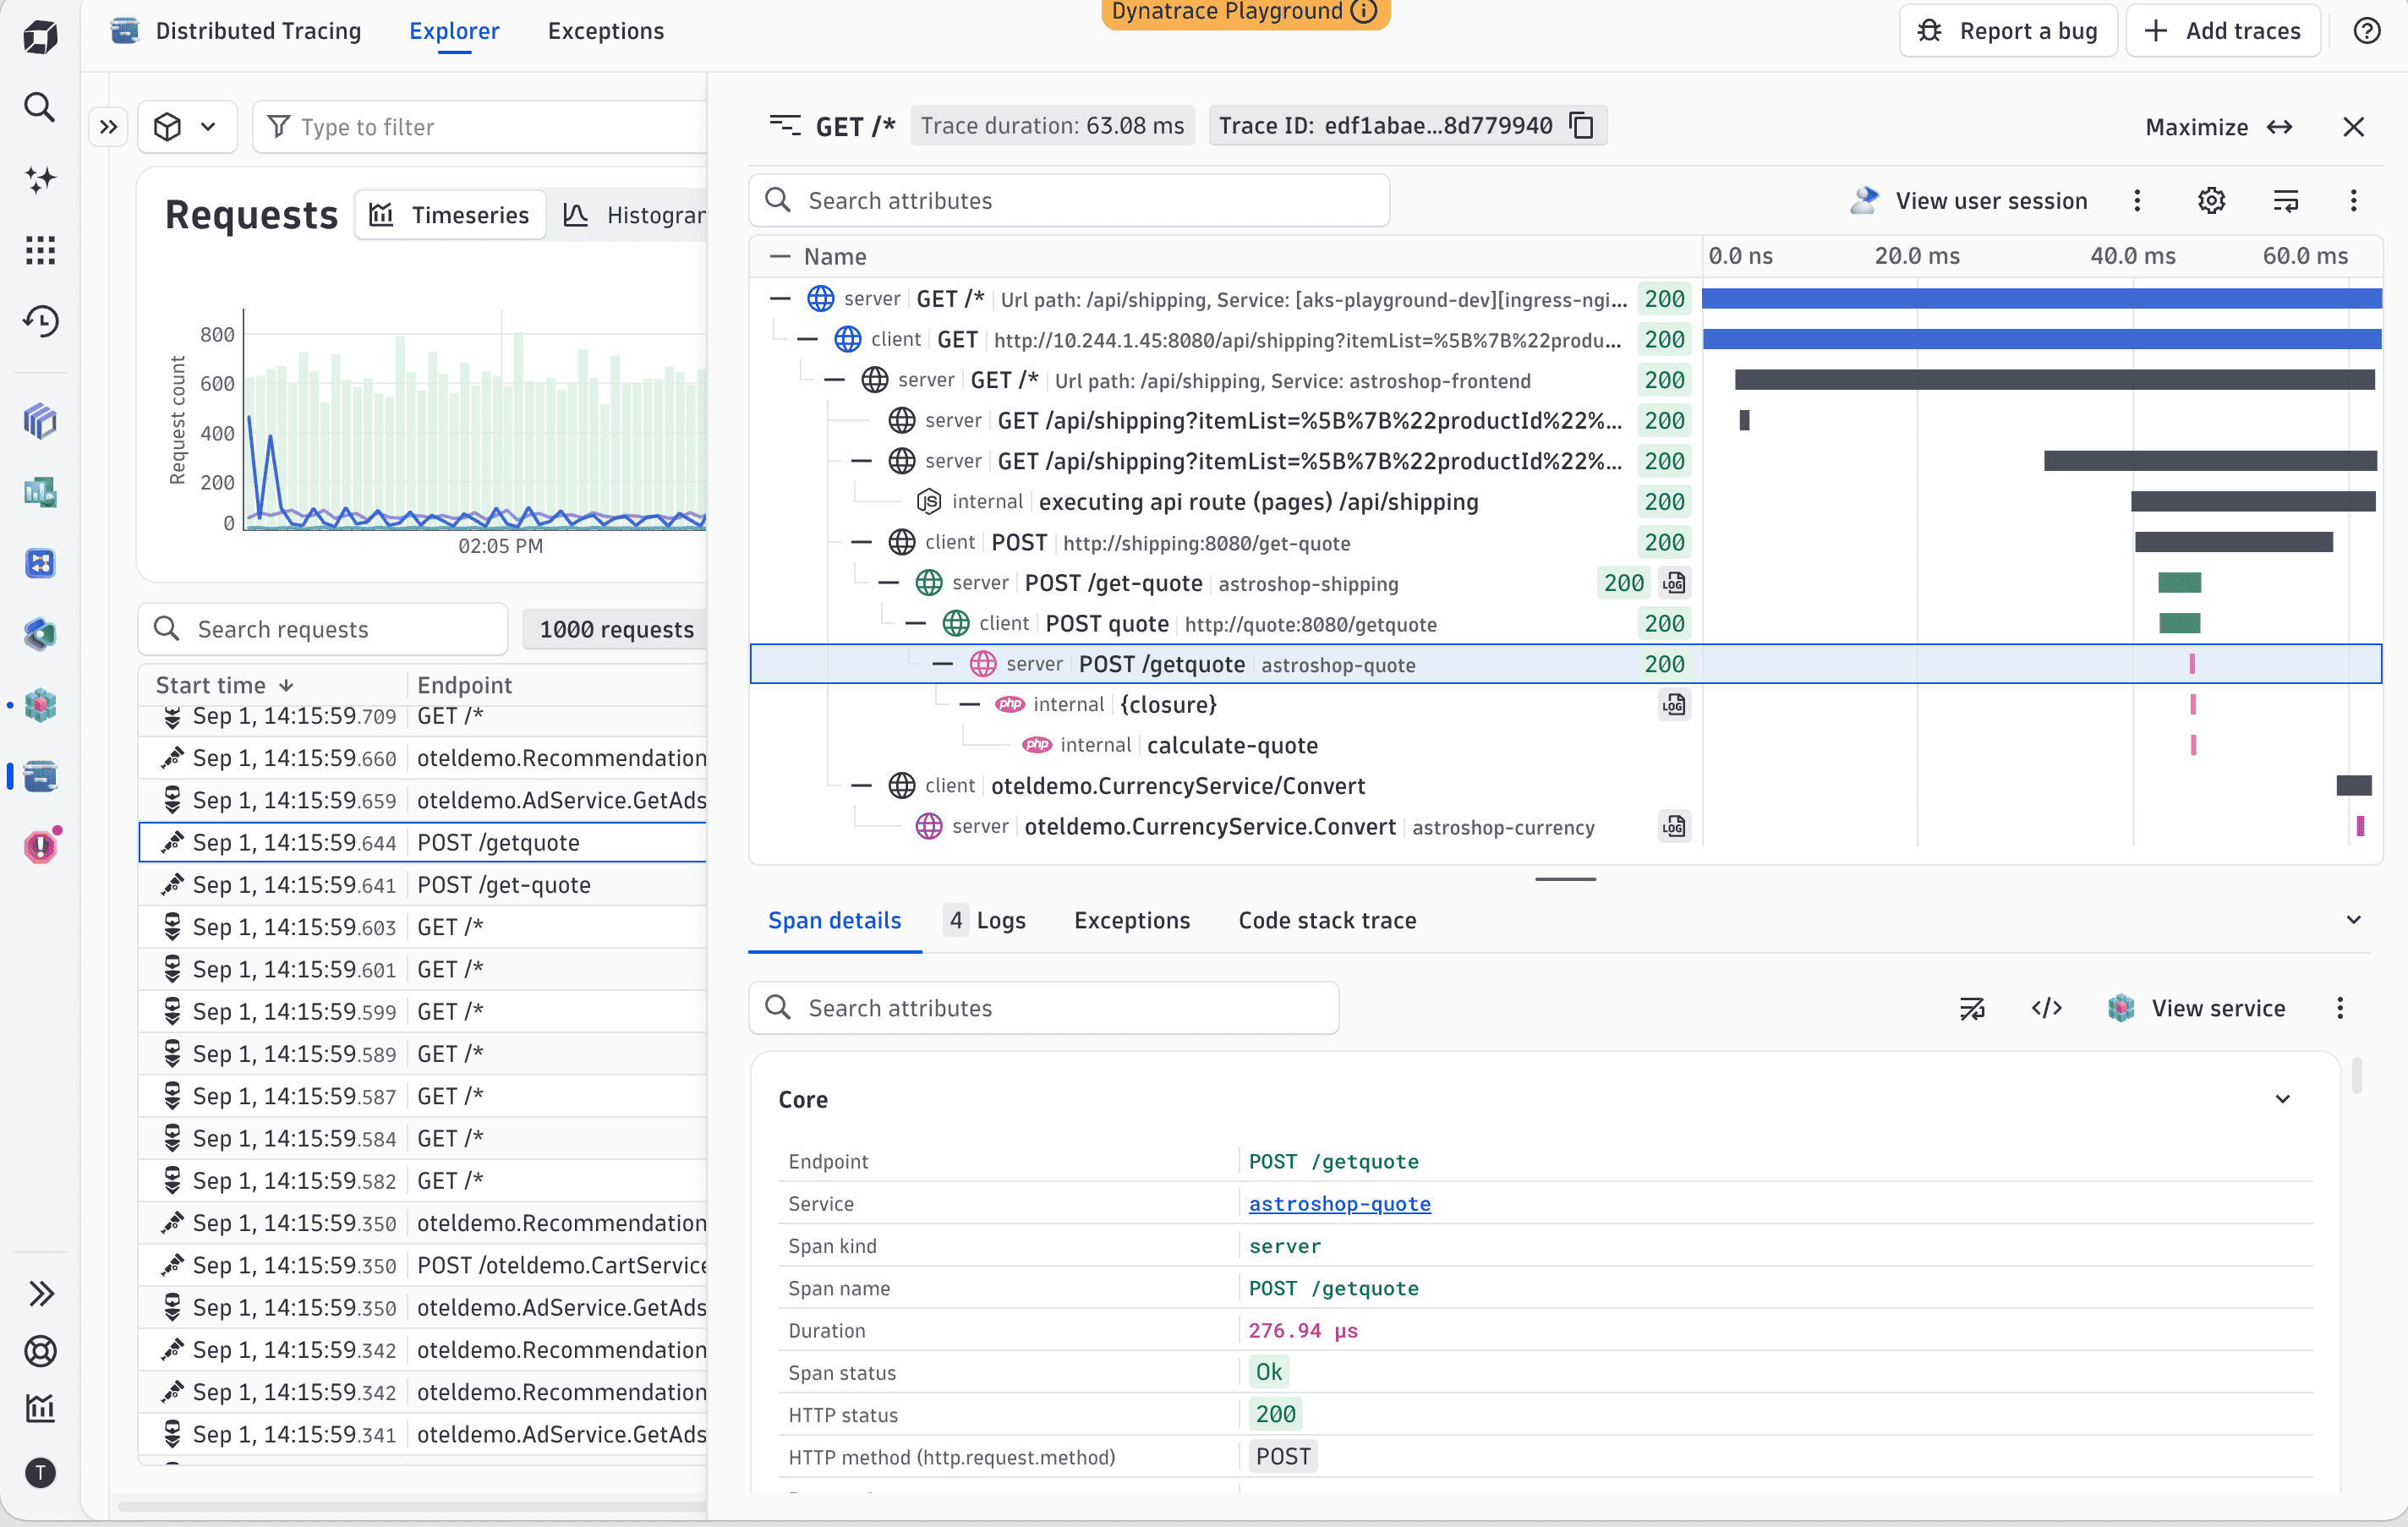Sort requests by Start time column

pos(225,685)
